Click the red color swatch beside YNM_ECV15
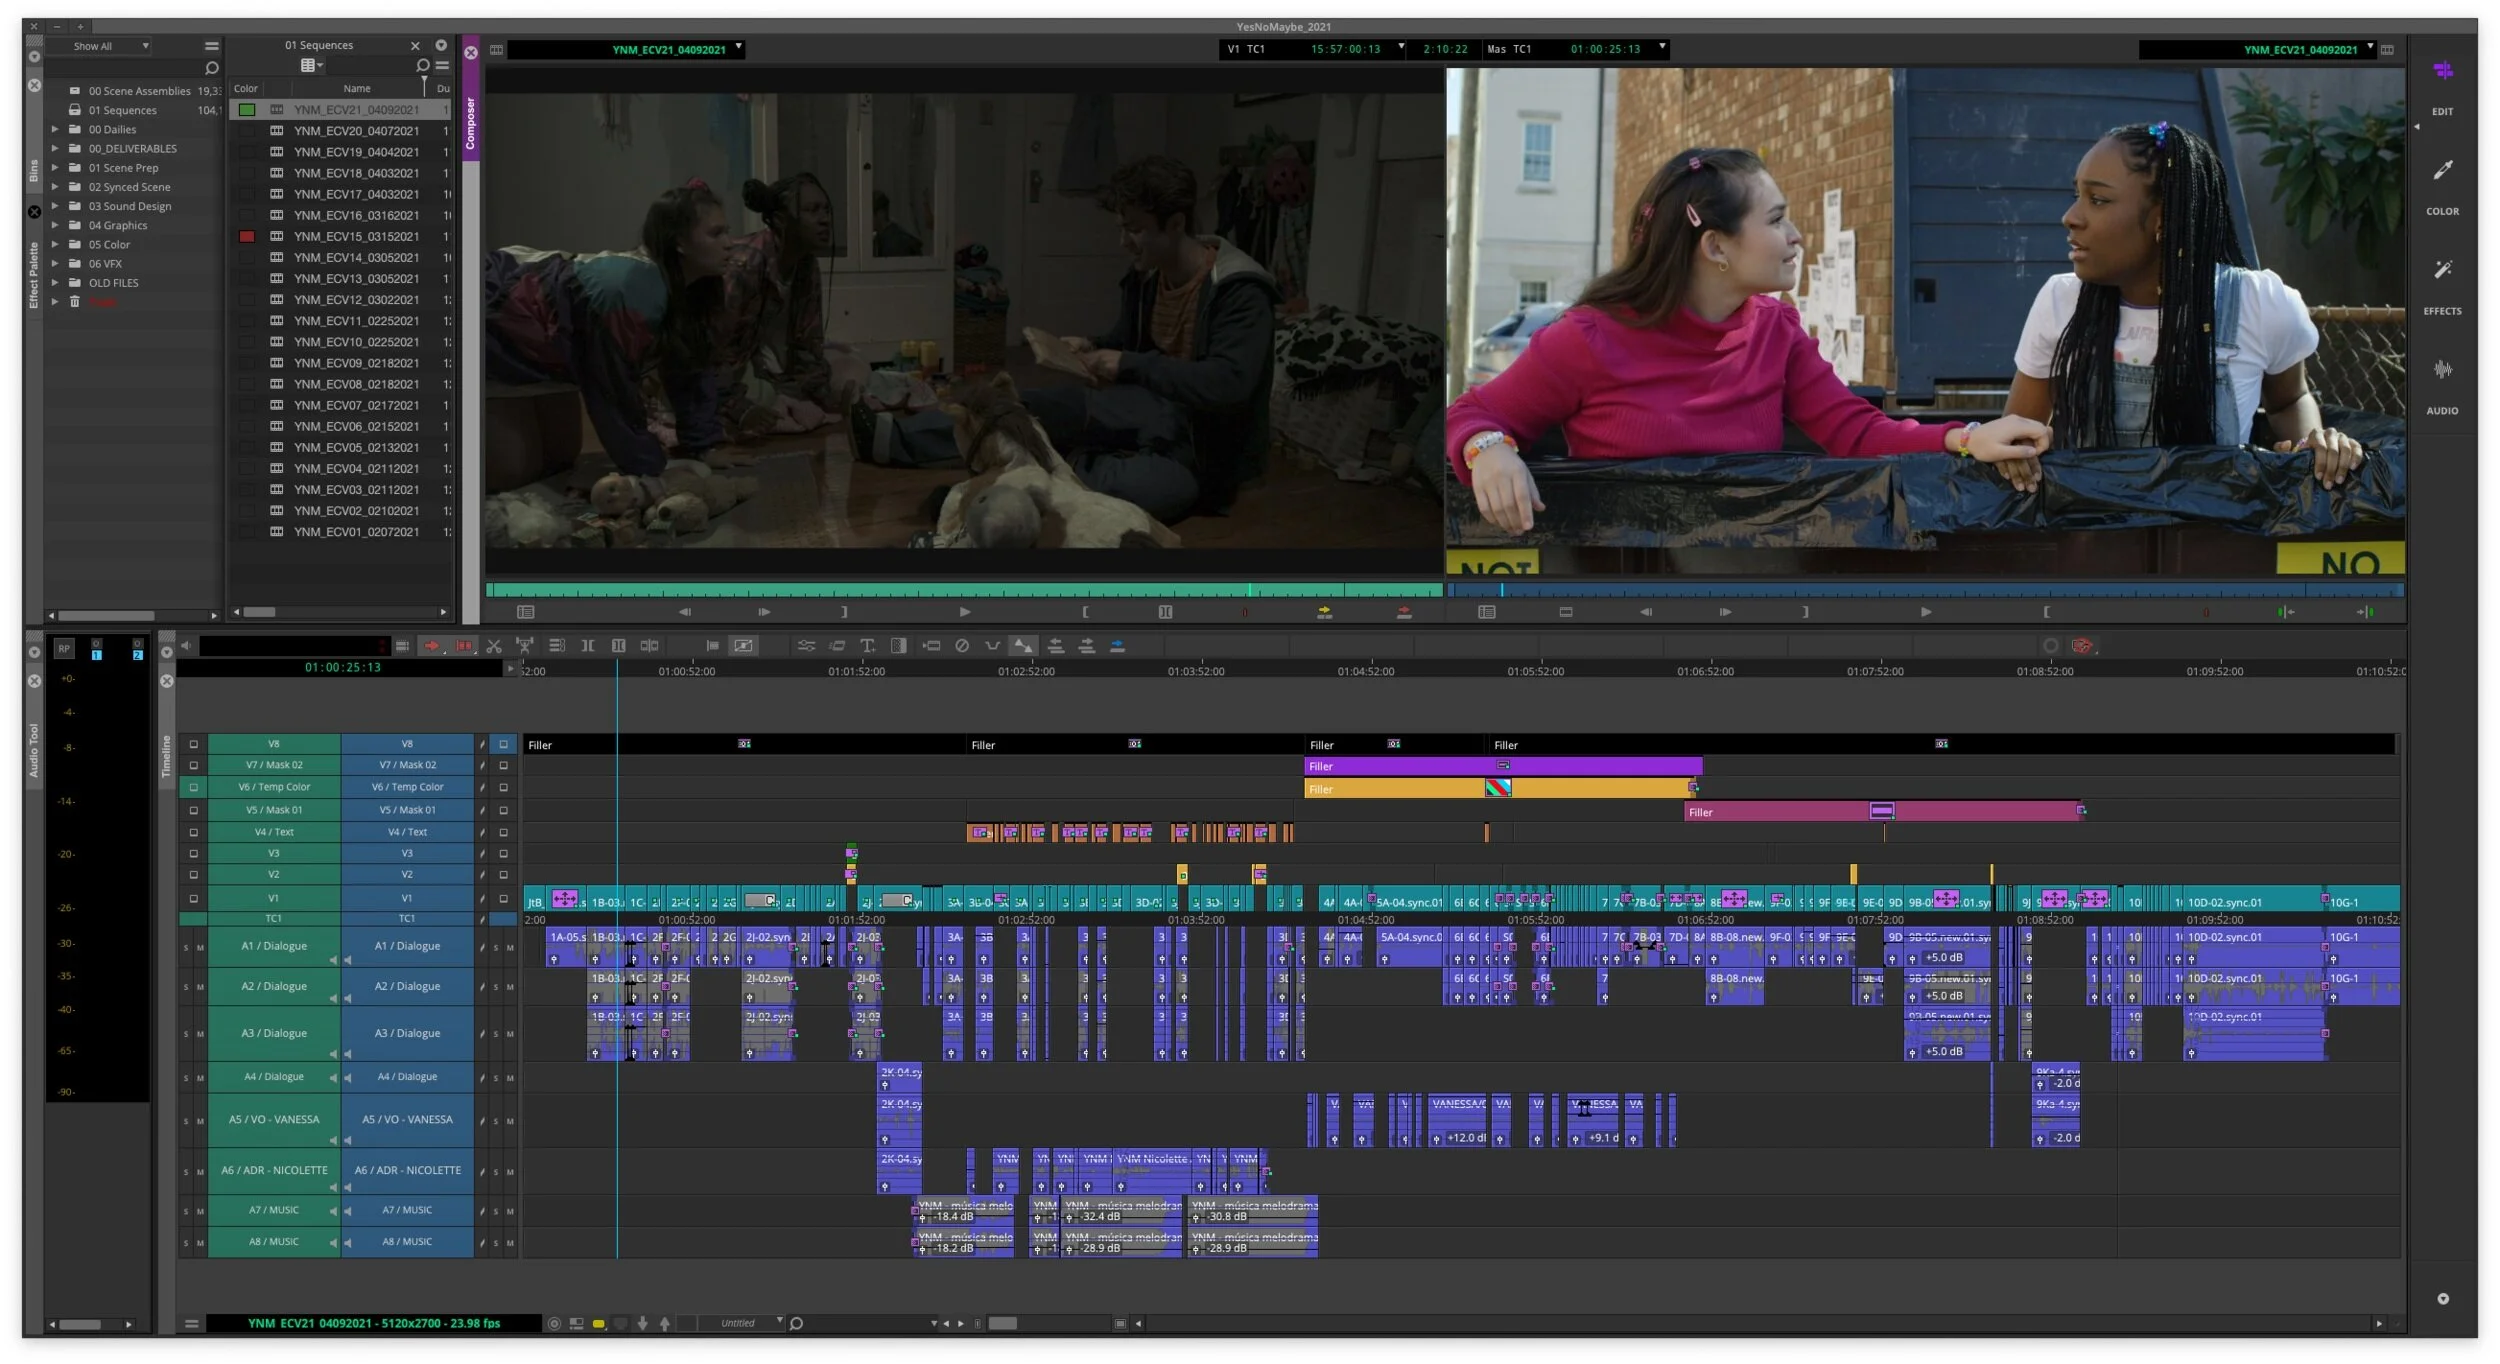Screen dimensions: 2500x1364 [x=246, y=236]
